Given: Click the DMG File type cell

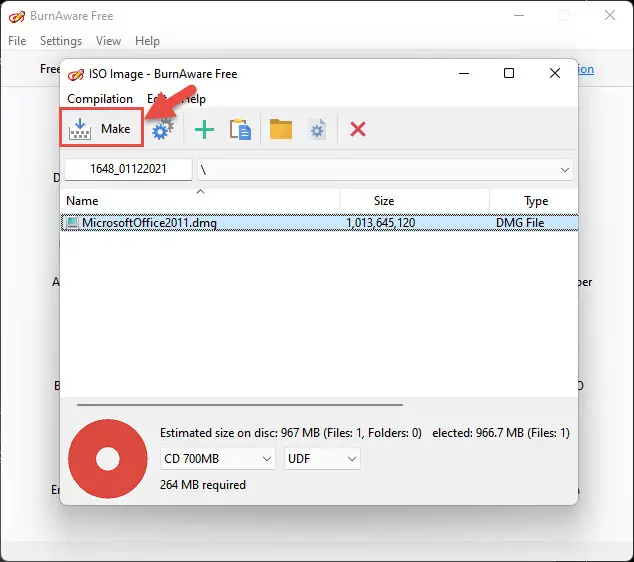Looking at the screenshot, I should 520,223.
